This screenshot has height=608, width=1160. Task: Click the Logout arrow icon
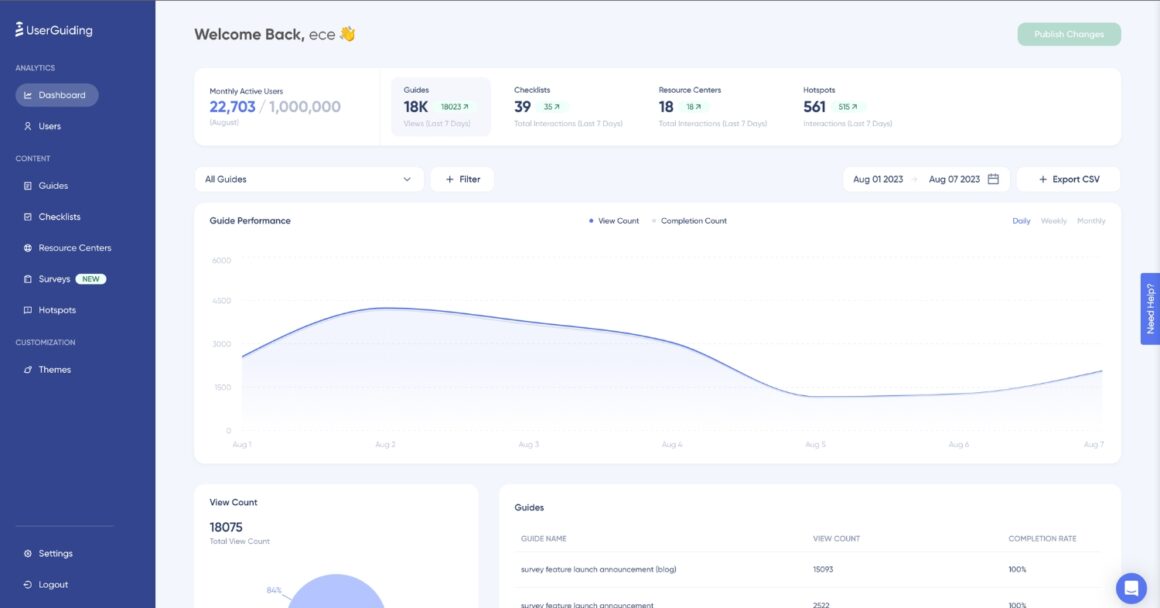(27, 584)
